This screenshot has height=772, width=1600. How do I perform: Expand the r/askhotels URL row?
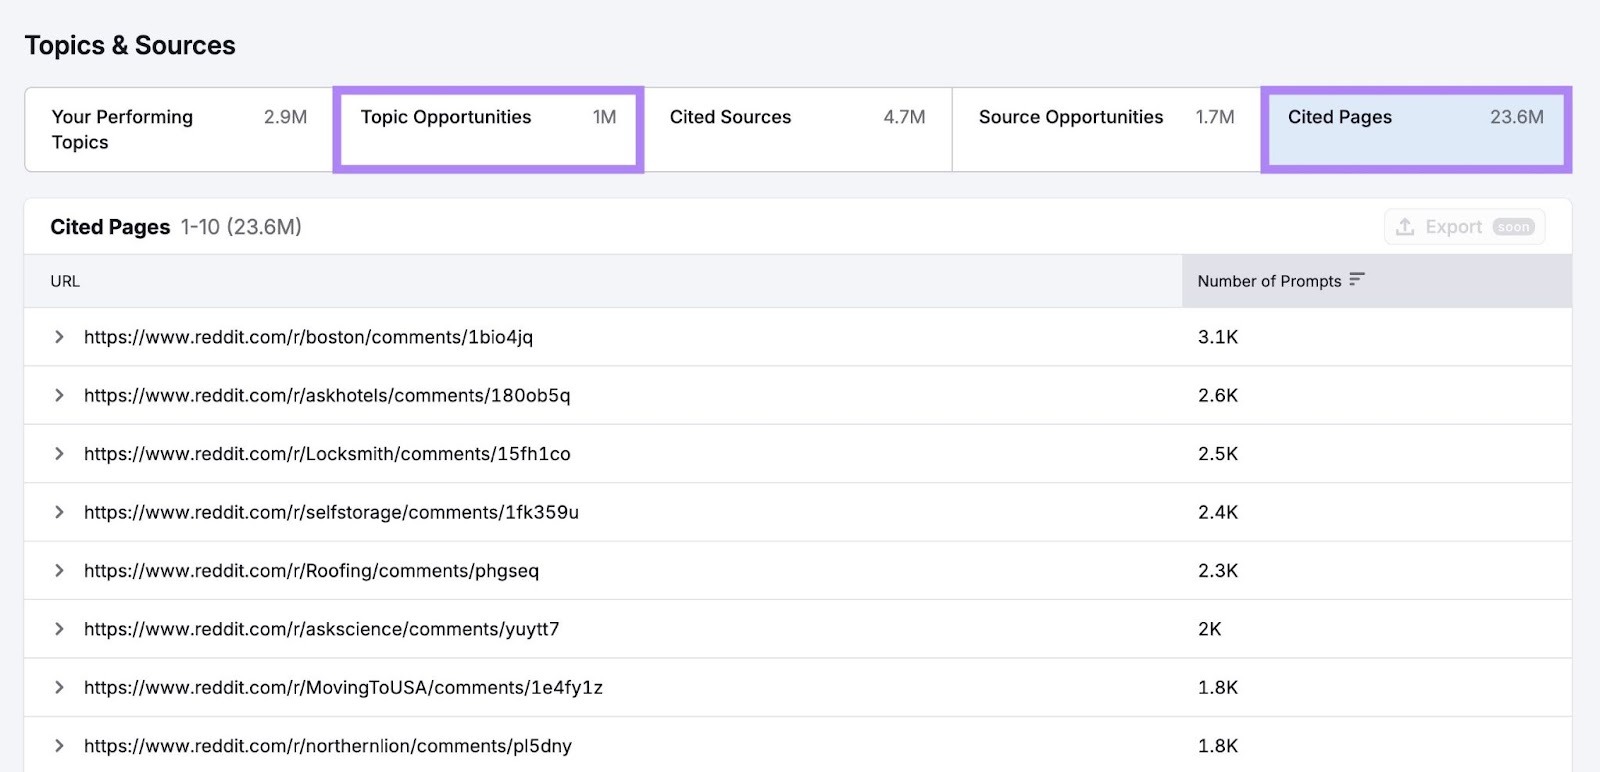[x=59, y=395]
